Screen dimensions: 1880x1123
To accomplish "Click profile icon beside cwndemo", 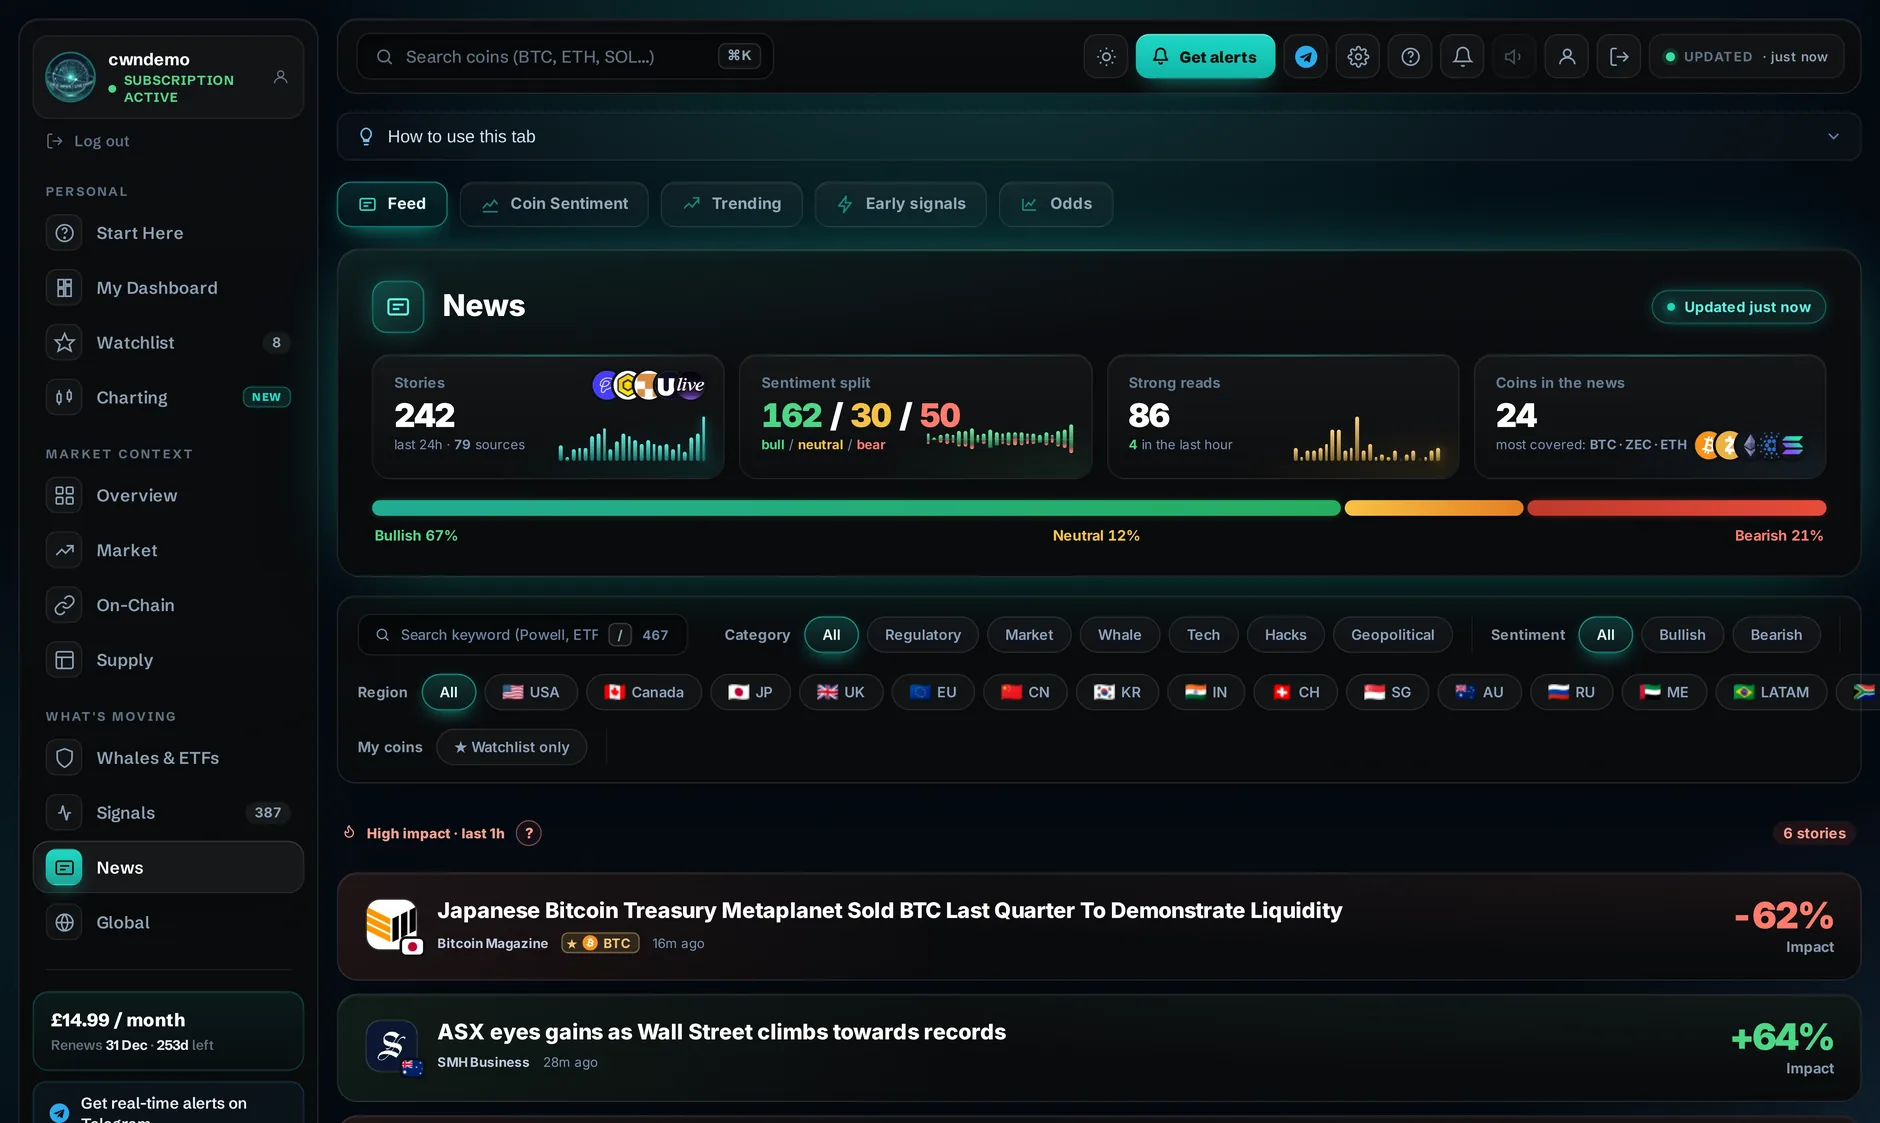I will tap(281, 77).
